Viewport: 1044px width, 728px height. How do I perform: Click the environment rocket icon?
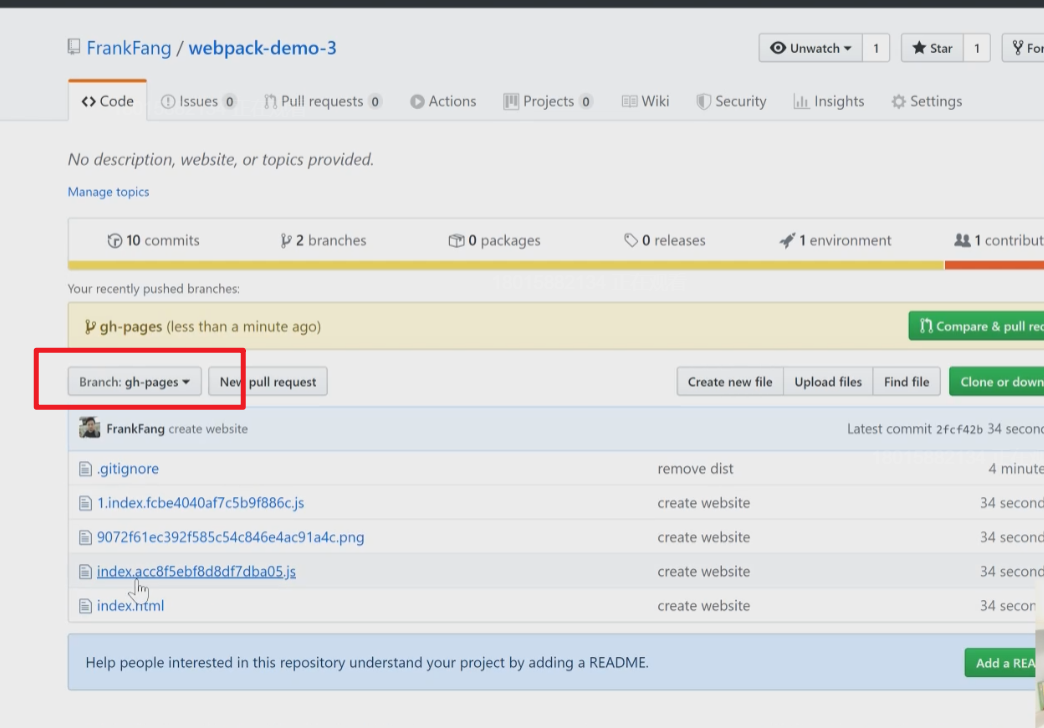pos(787,240)
